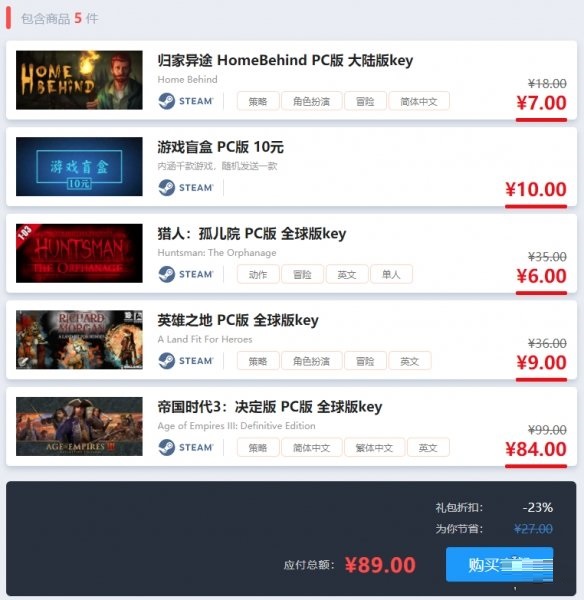Open the Home Behind game thumbnail
584x600 pixels.
pos(79,80)
